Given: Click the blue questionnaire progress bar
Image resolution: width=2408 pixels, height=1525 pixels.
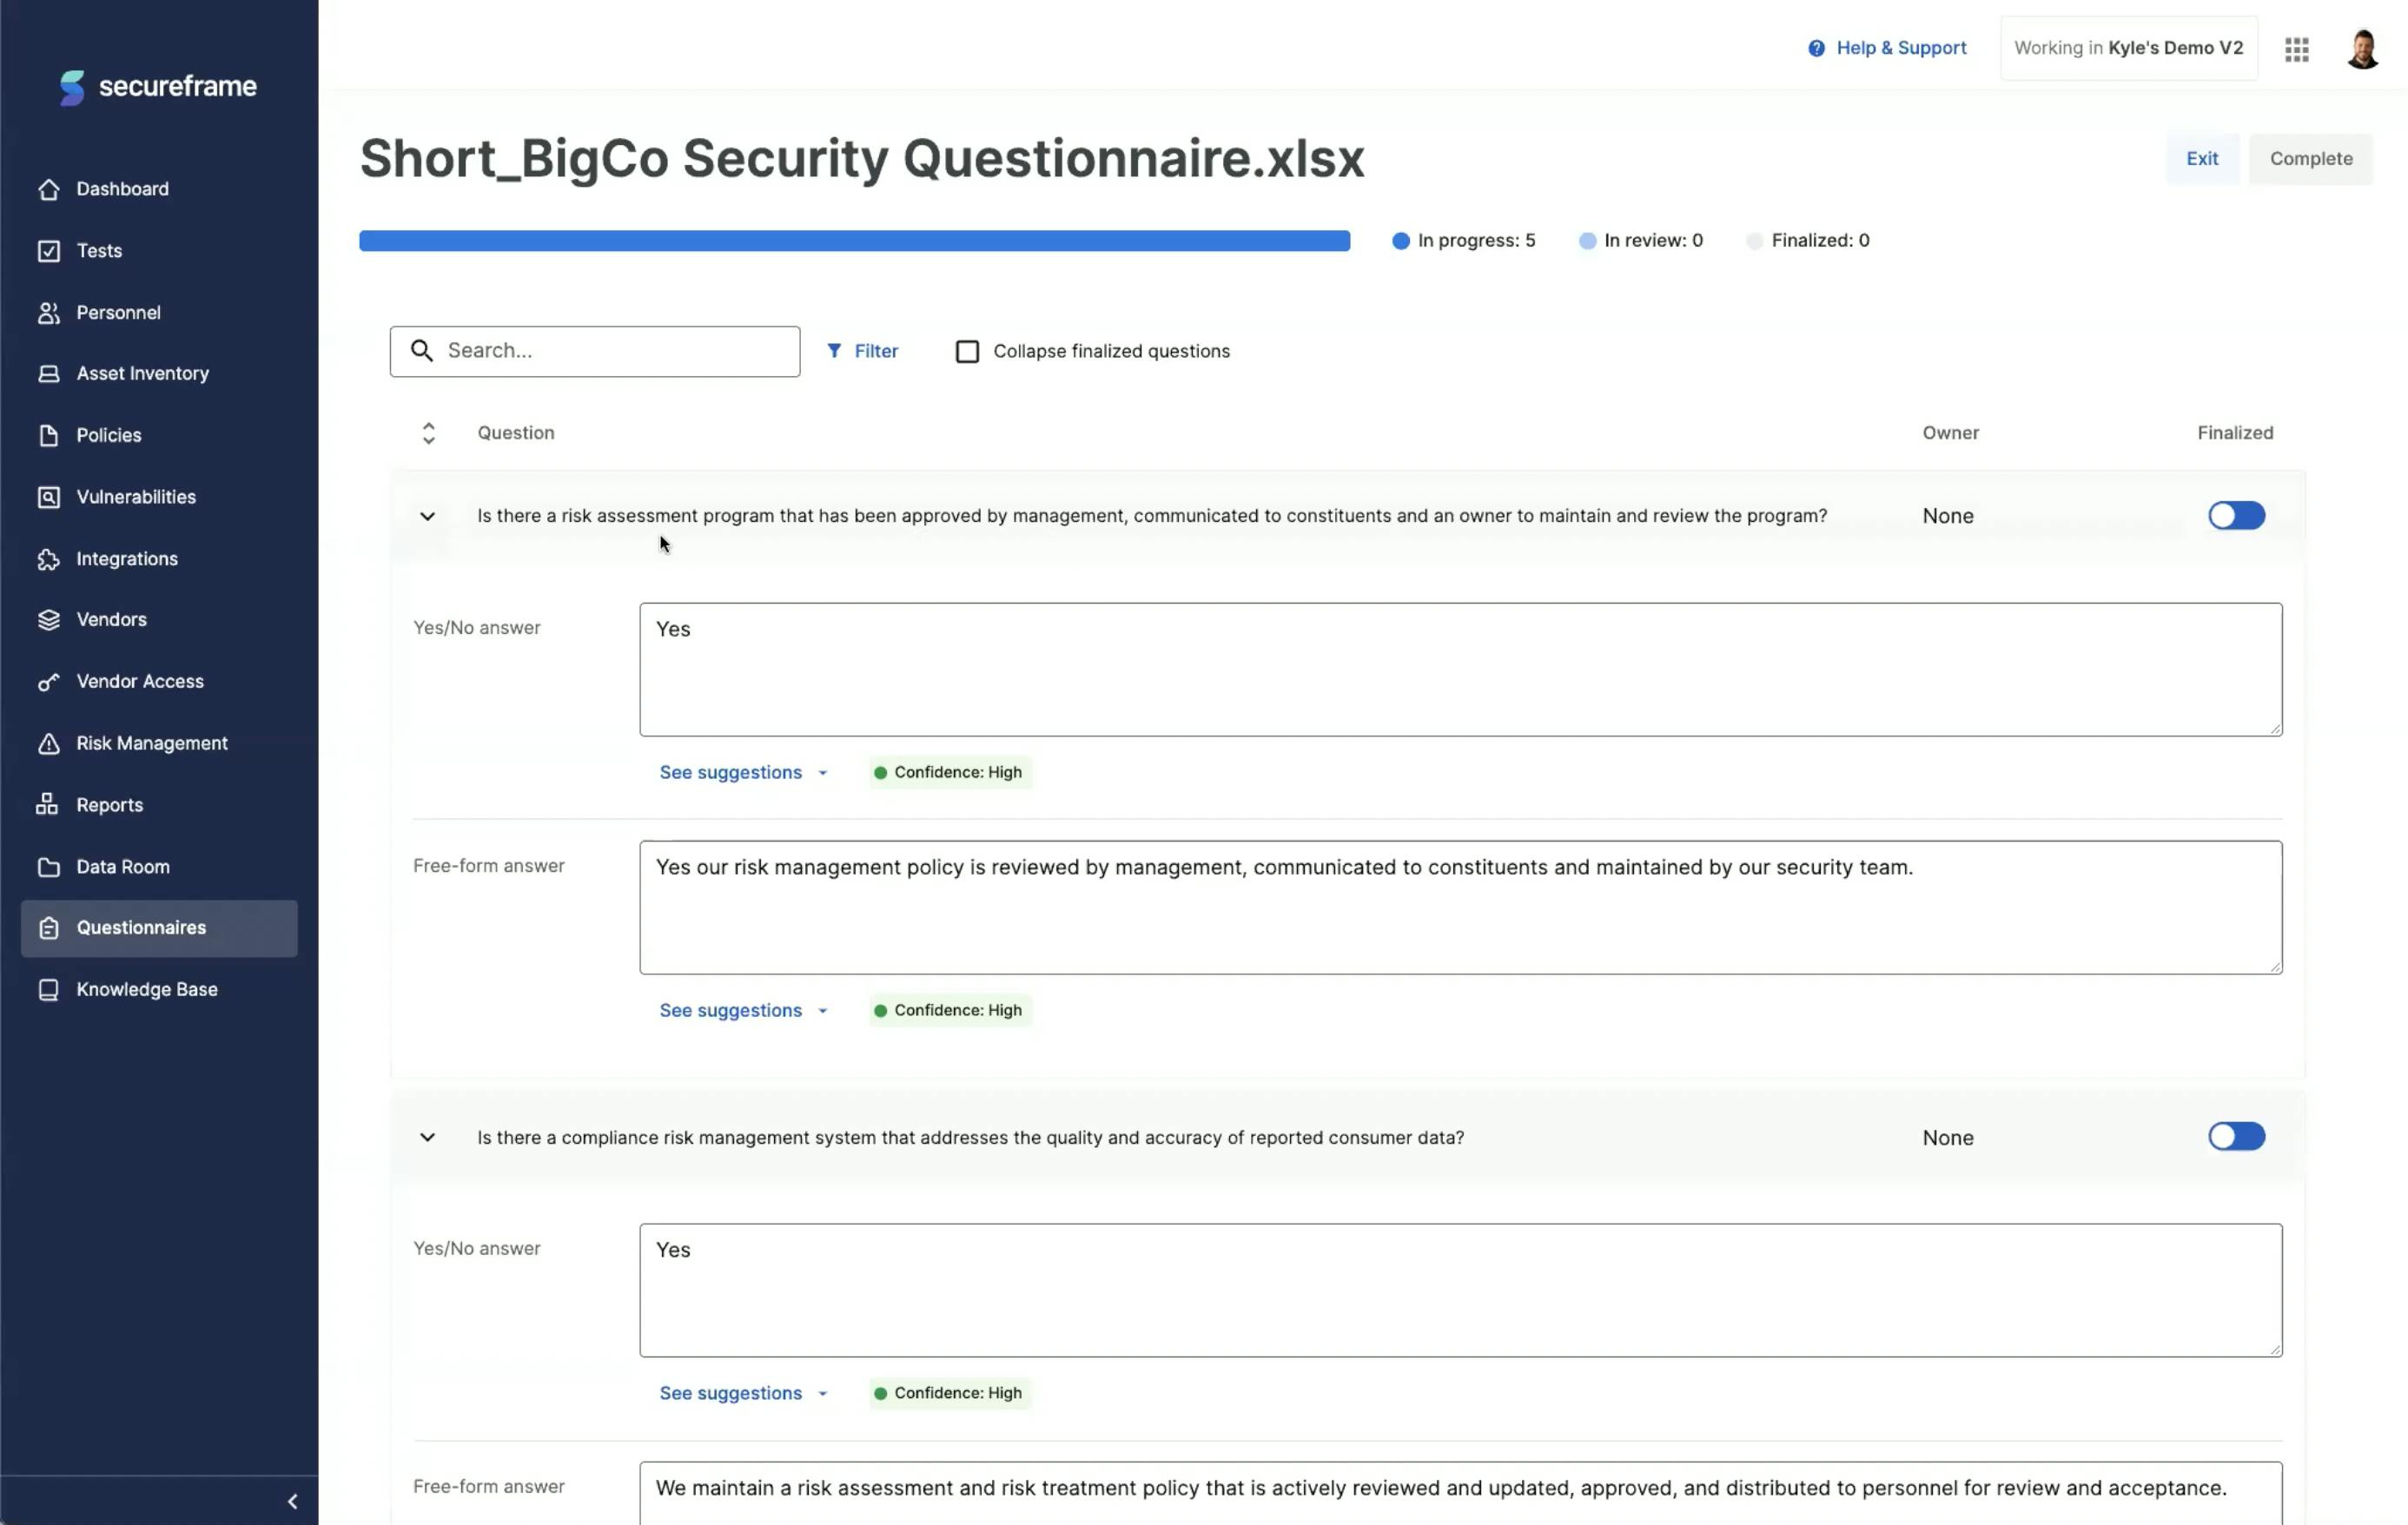Looking at the screenshot, I should point(855,241).
